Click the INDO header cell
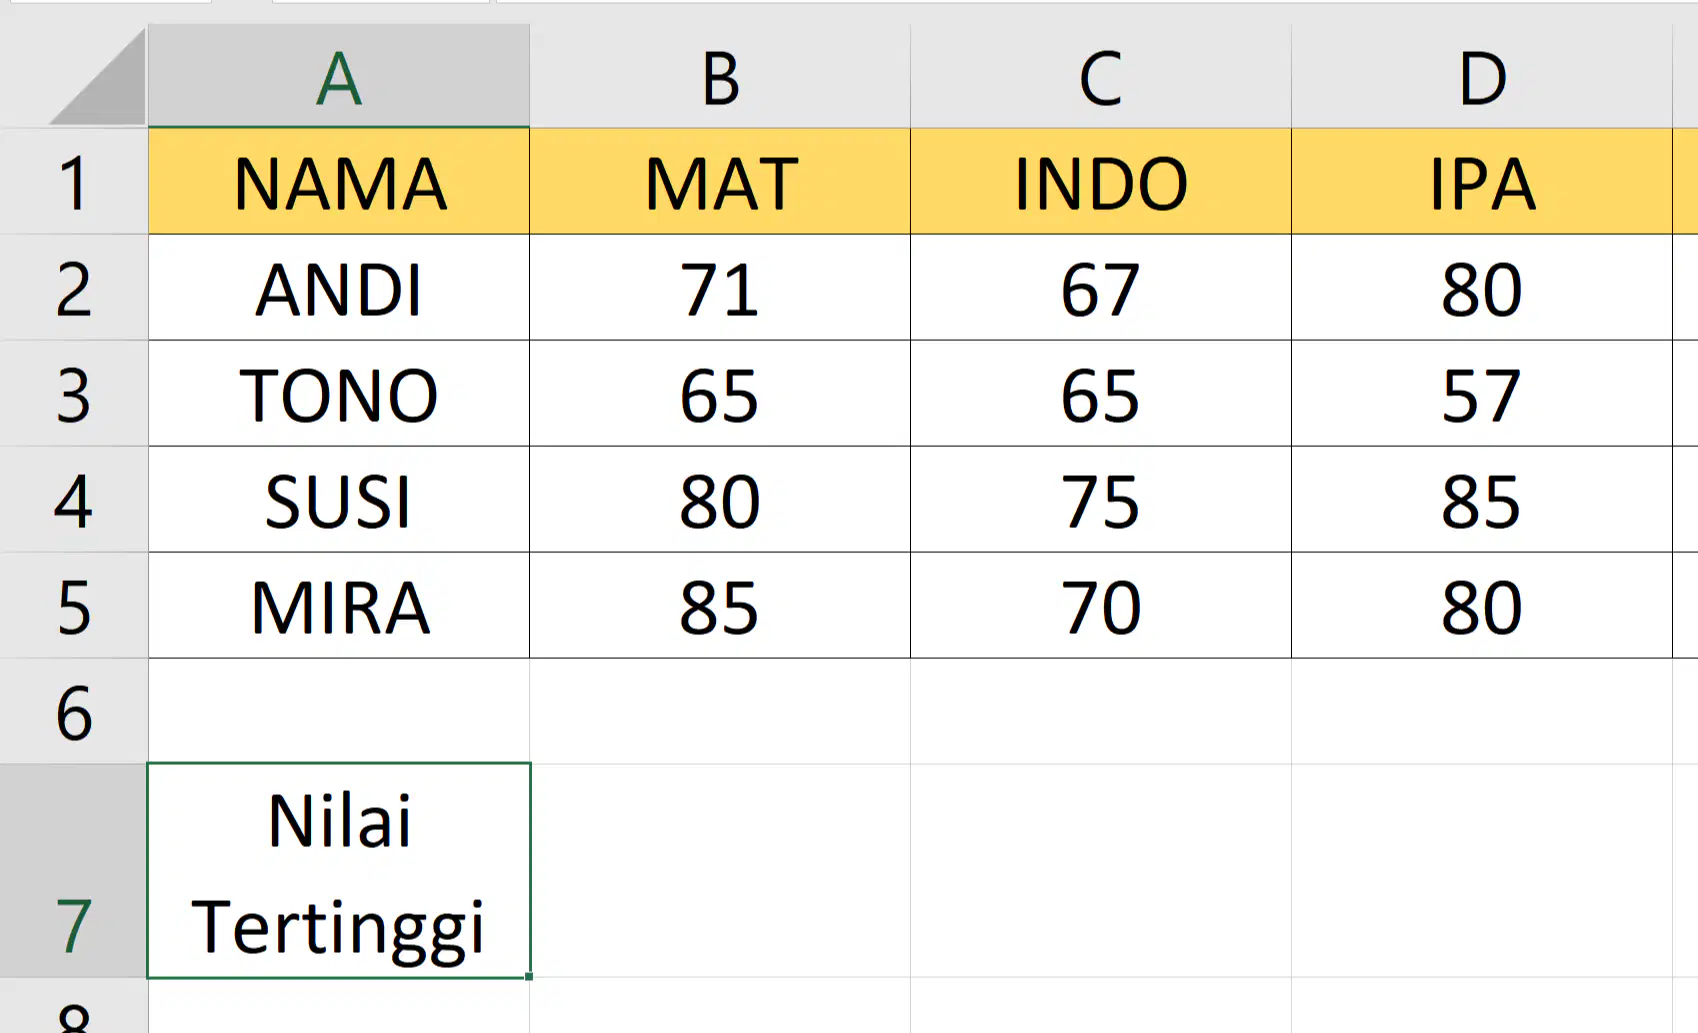 [x=1101, y=182]
